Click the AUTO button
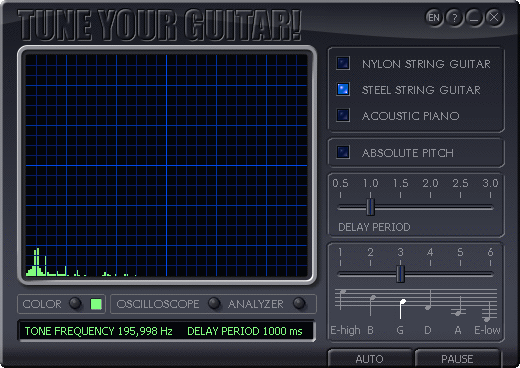This screenshot has width=520, height=368. click(369, 359)
